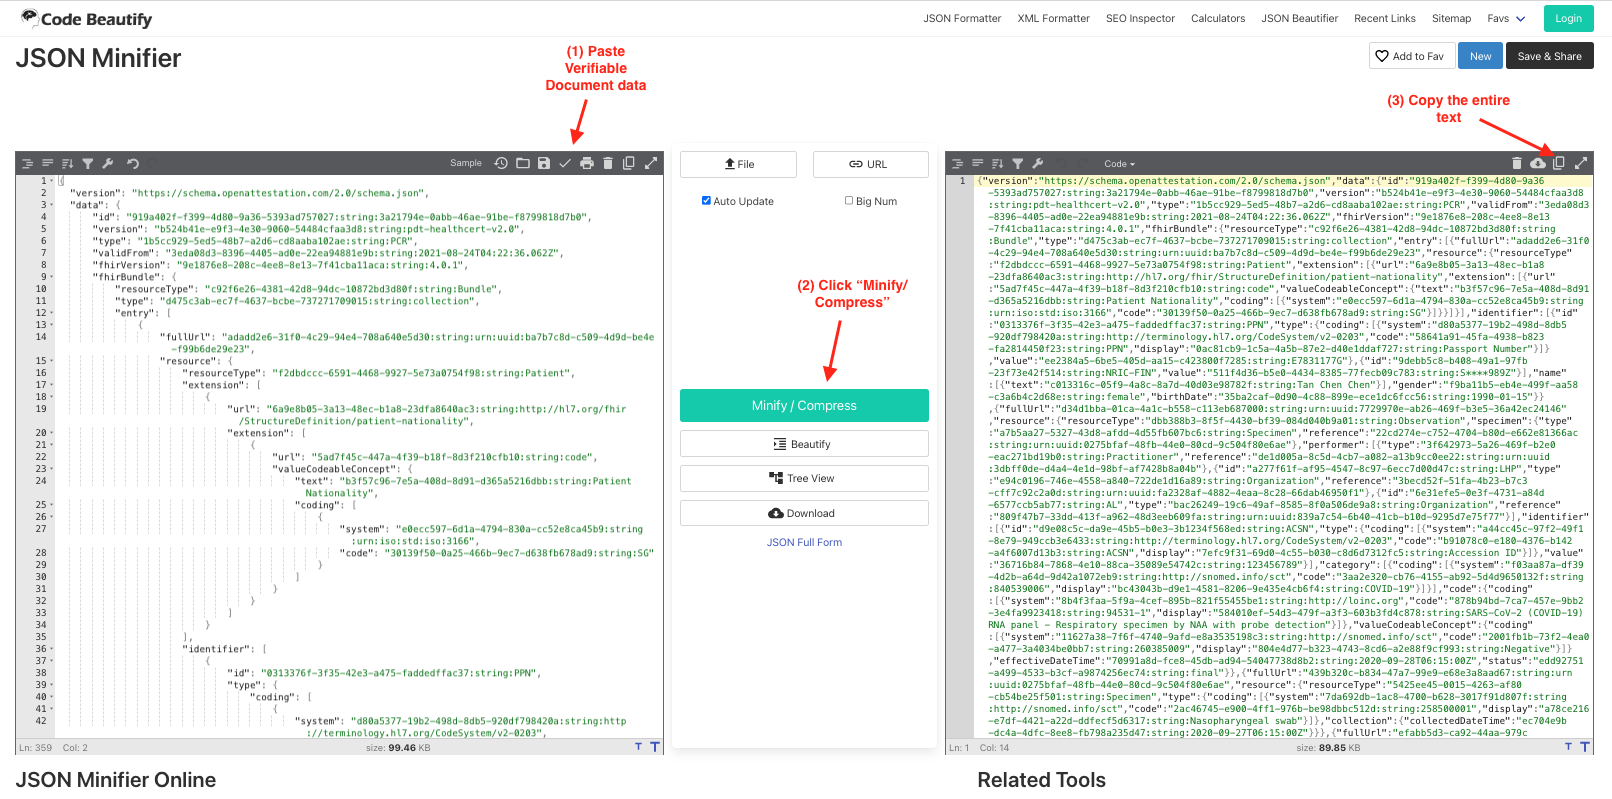1612x799 pixels.
Task: Click the larger T font icon in the output status bar
Action: tap(1585, 747)
